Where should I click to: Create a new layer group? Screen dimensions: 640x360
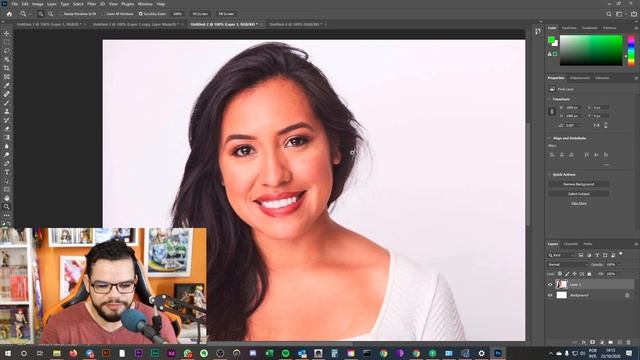pyautogui.click(x=611, y=342)
